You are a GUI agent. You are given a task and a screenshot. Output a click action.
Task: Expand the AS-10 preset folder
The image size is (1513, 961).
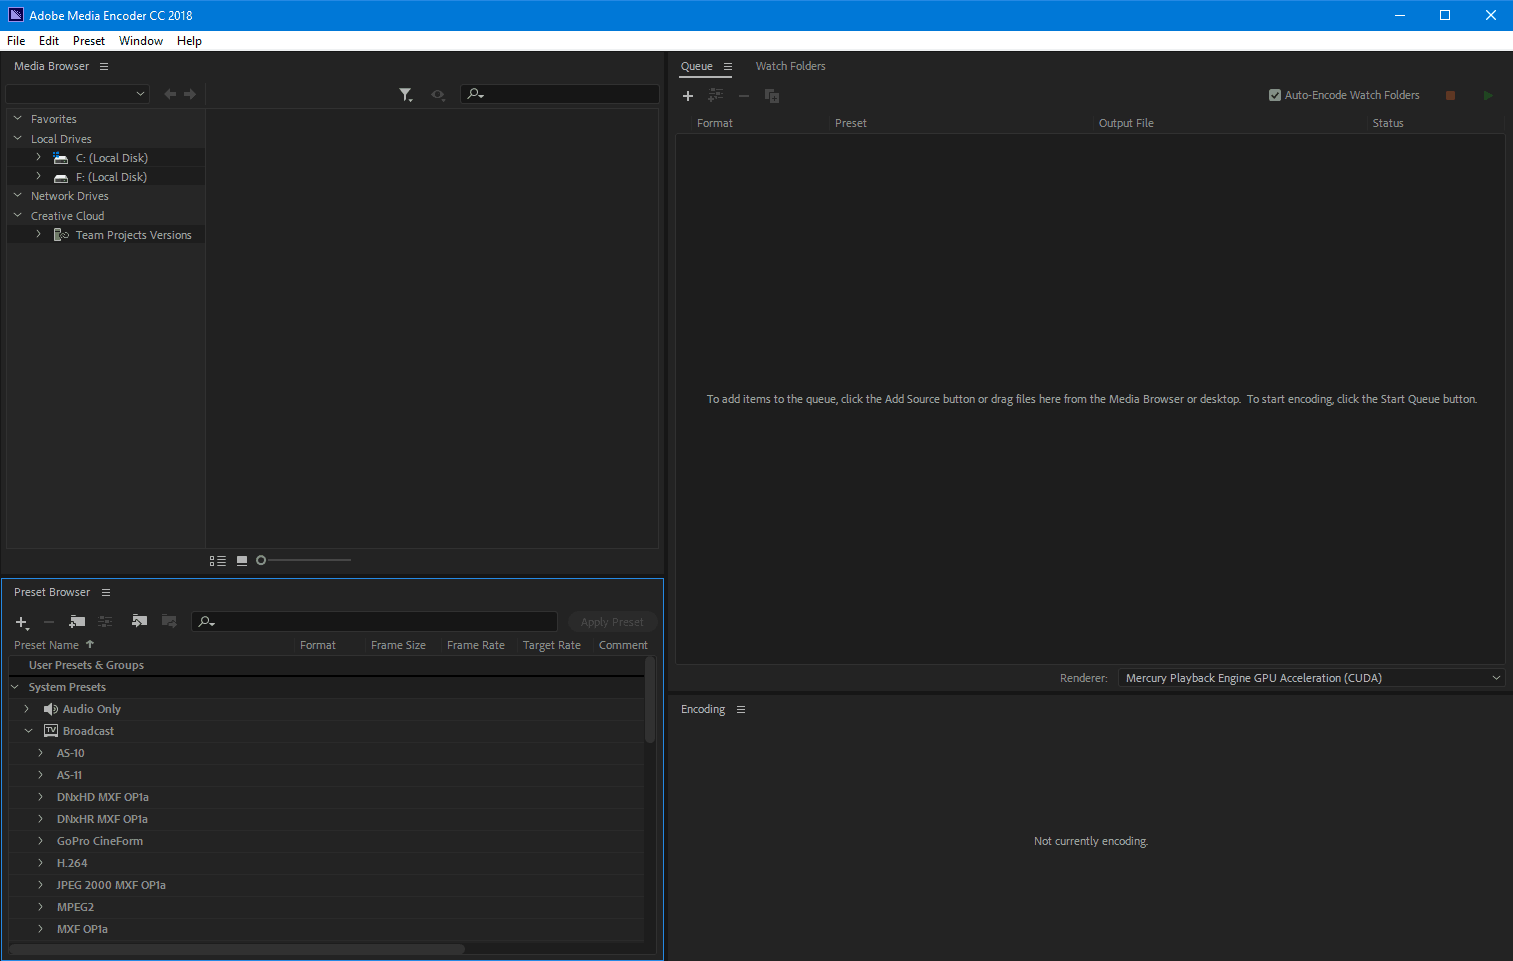pos(41,753)
